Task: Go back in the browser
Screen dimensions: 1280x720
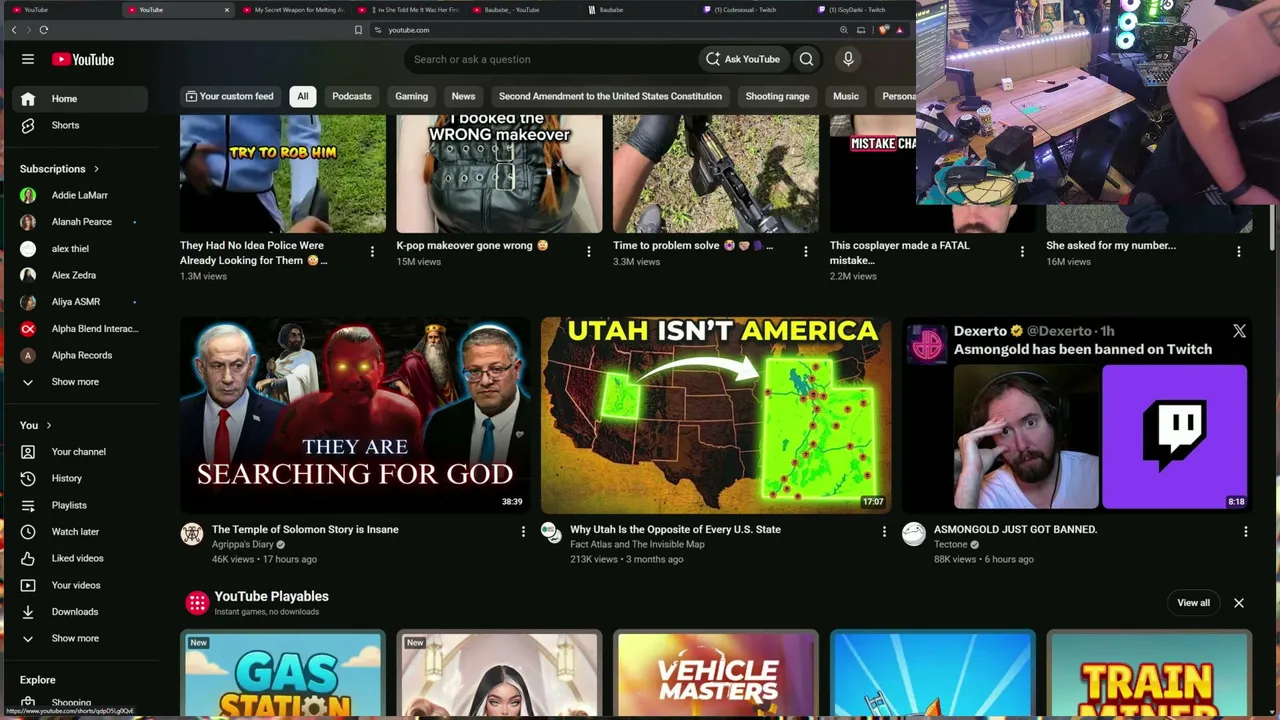Action: tap(14, 30)
